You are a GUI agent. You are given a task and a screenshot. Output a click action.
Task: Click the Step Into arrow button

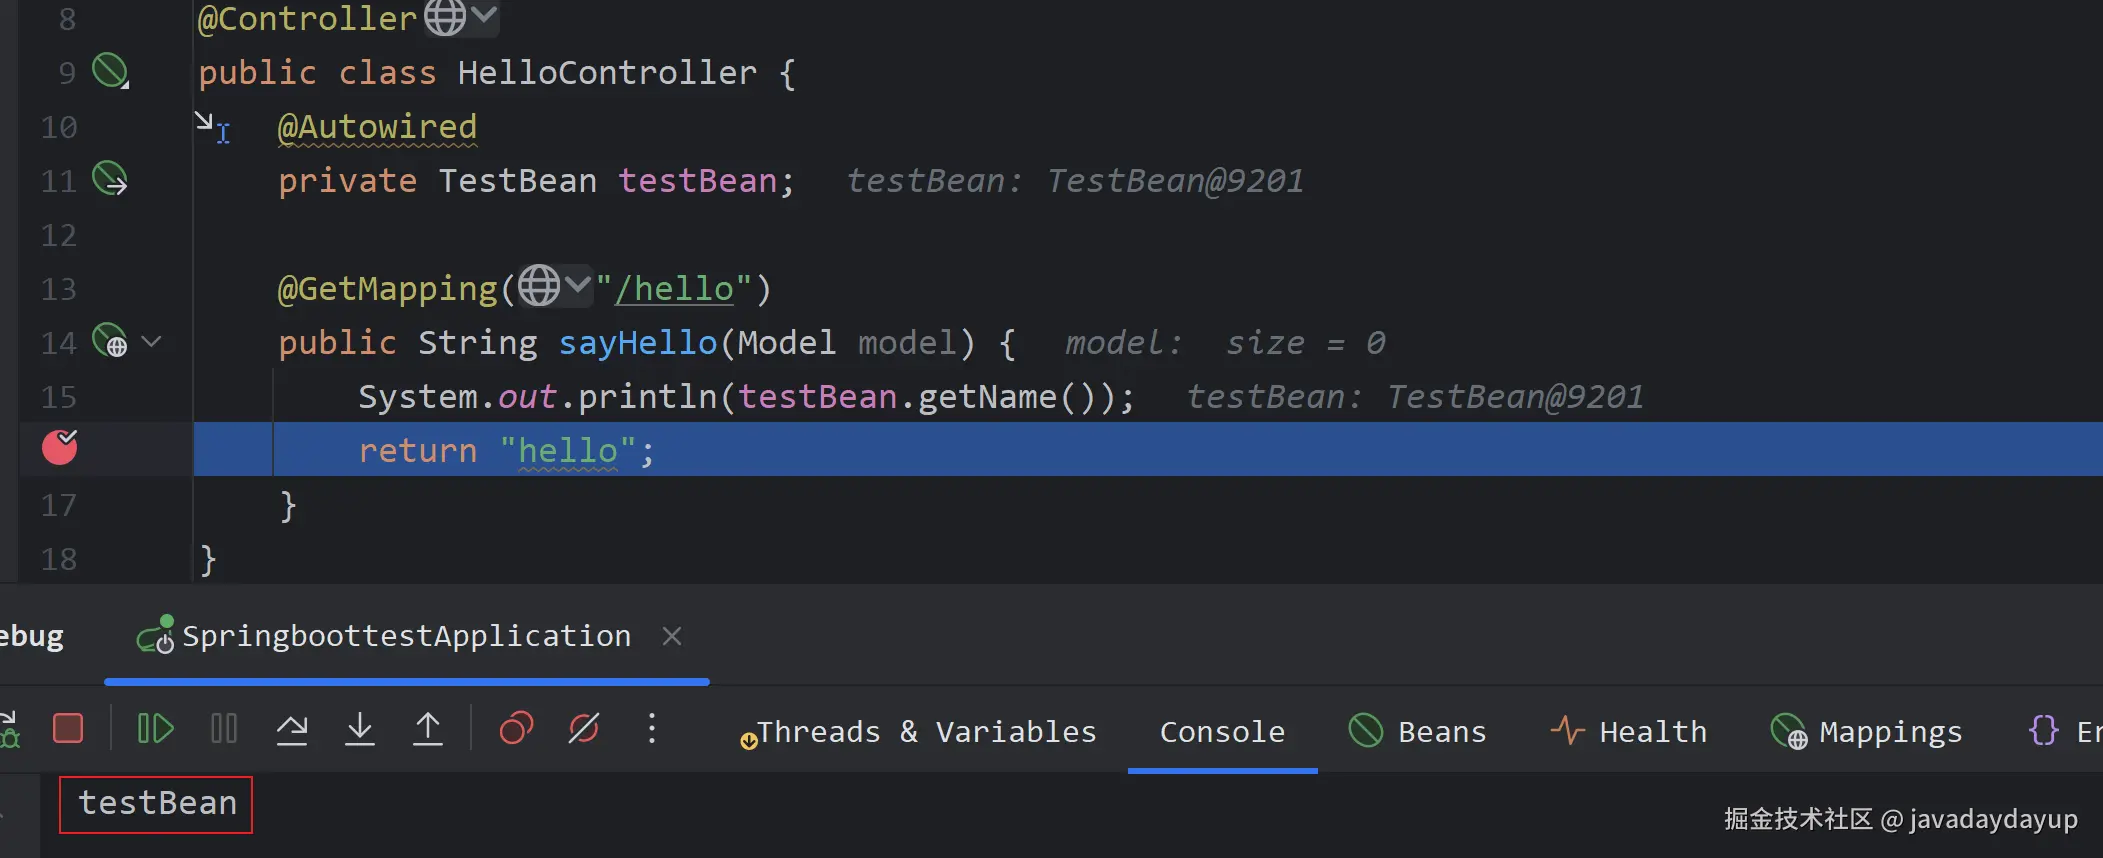click(360, 729)
